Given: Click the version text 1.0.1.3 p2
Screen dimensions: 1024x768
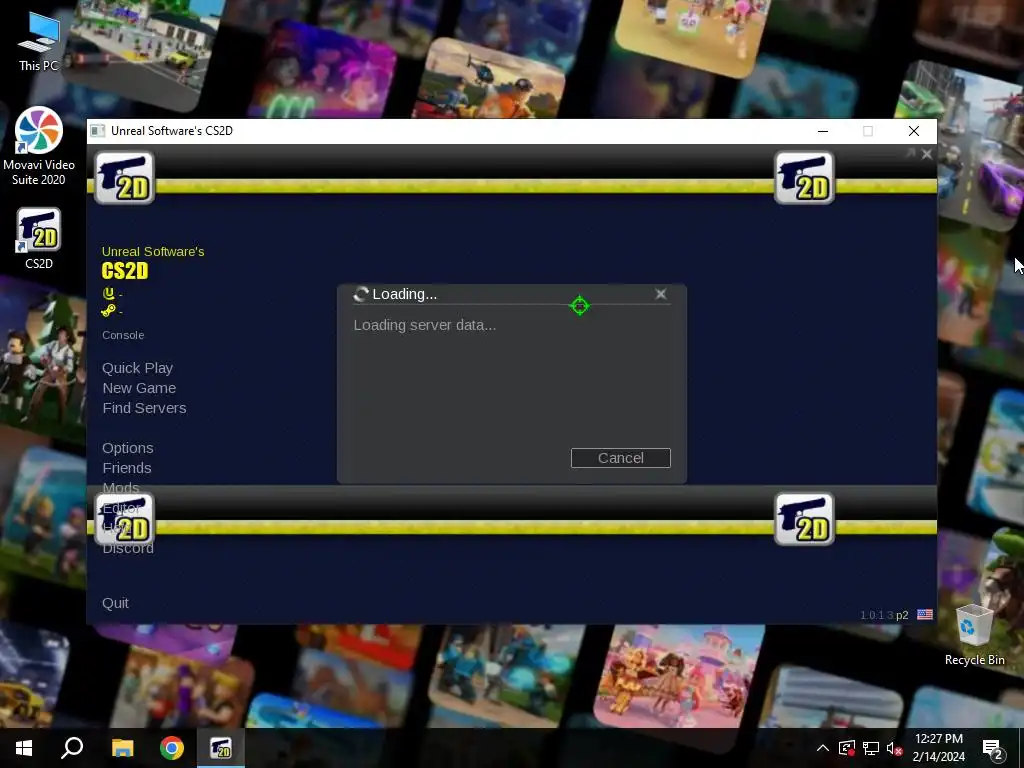Looking at the screenshot, I should click(x=884, y=615).
